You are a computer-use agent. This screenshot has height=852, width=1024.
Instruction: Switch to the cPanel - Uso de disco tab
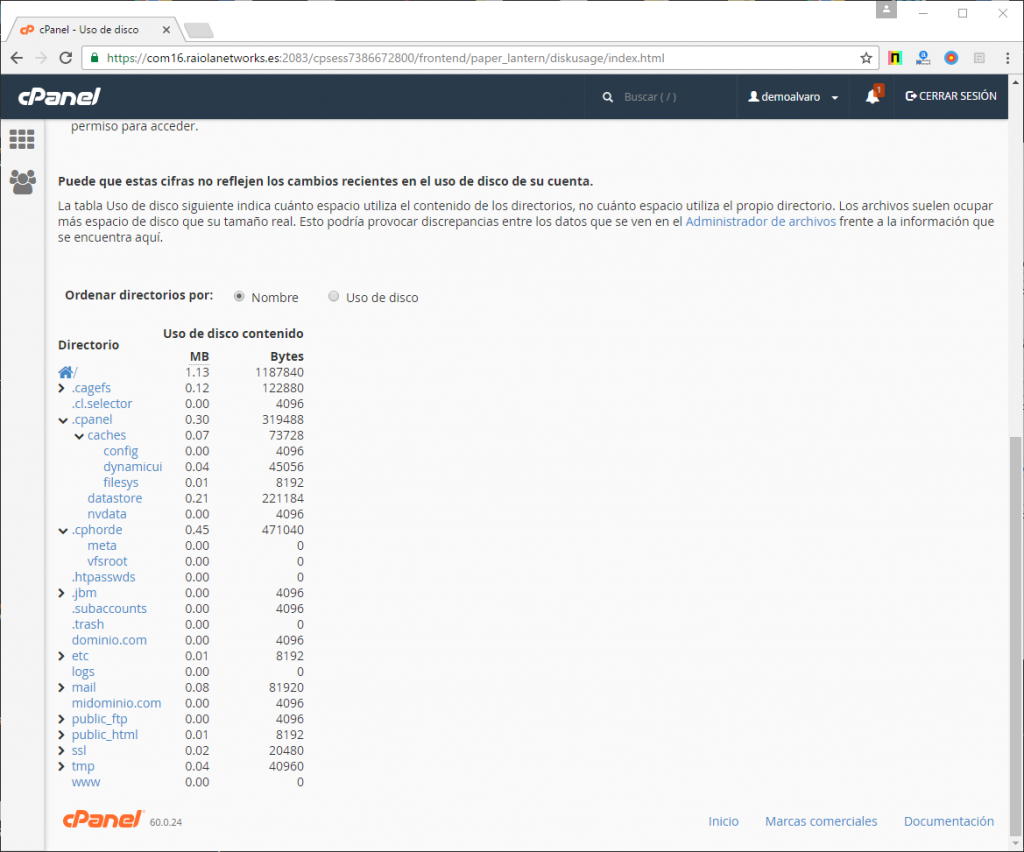95,29
